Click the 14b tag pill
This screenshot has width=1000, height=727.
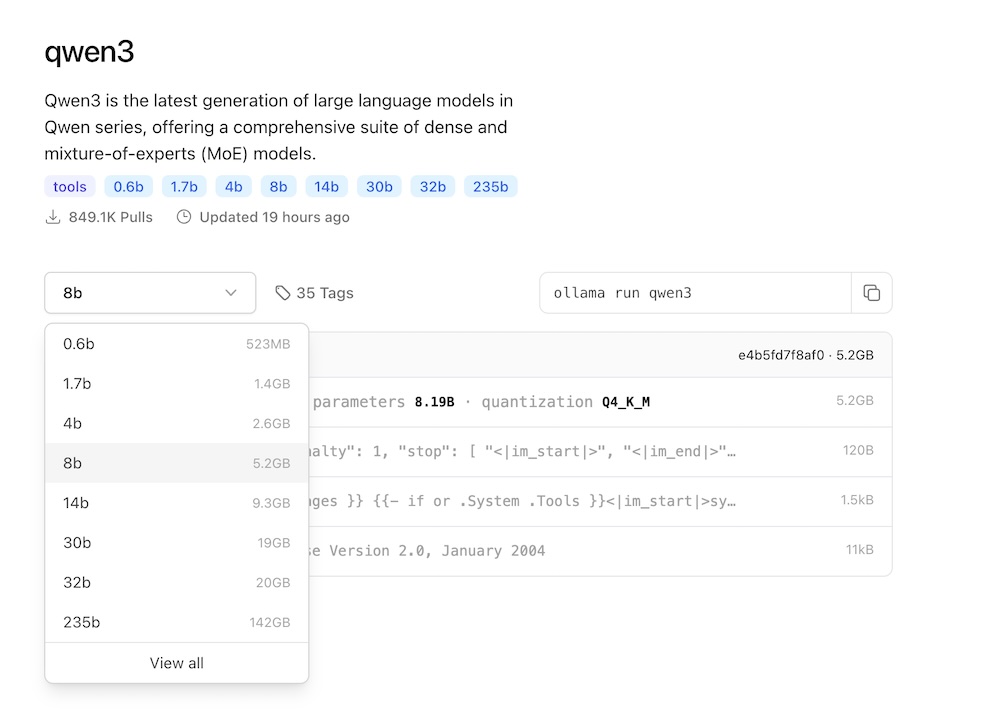click(326, 186)
